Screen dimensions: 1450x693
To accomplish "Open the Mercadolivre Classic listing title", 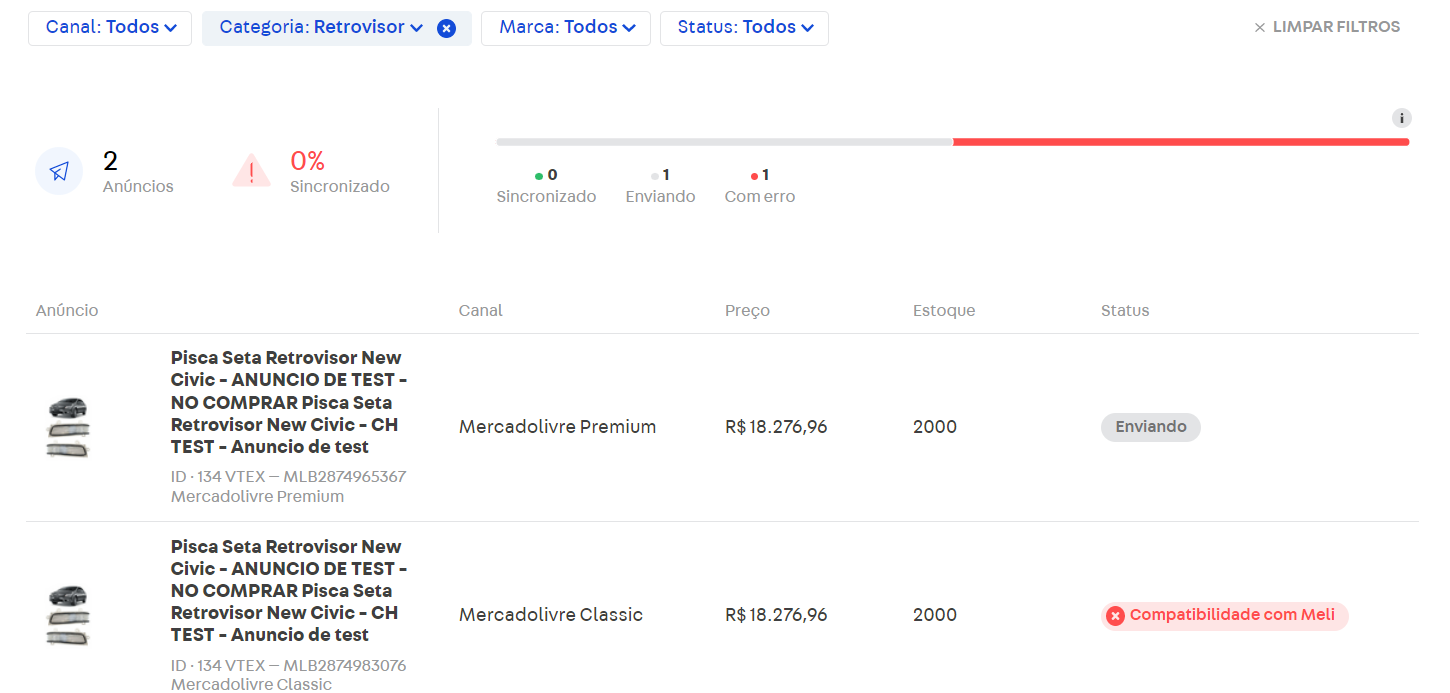I will [288, 590].
